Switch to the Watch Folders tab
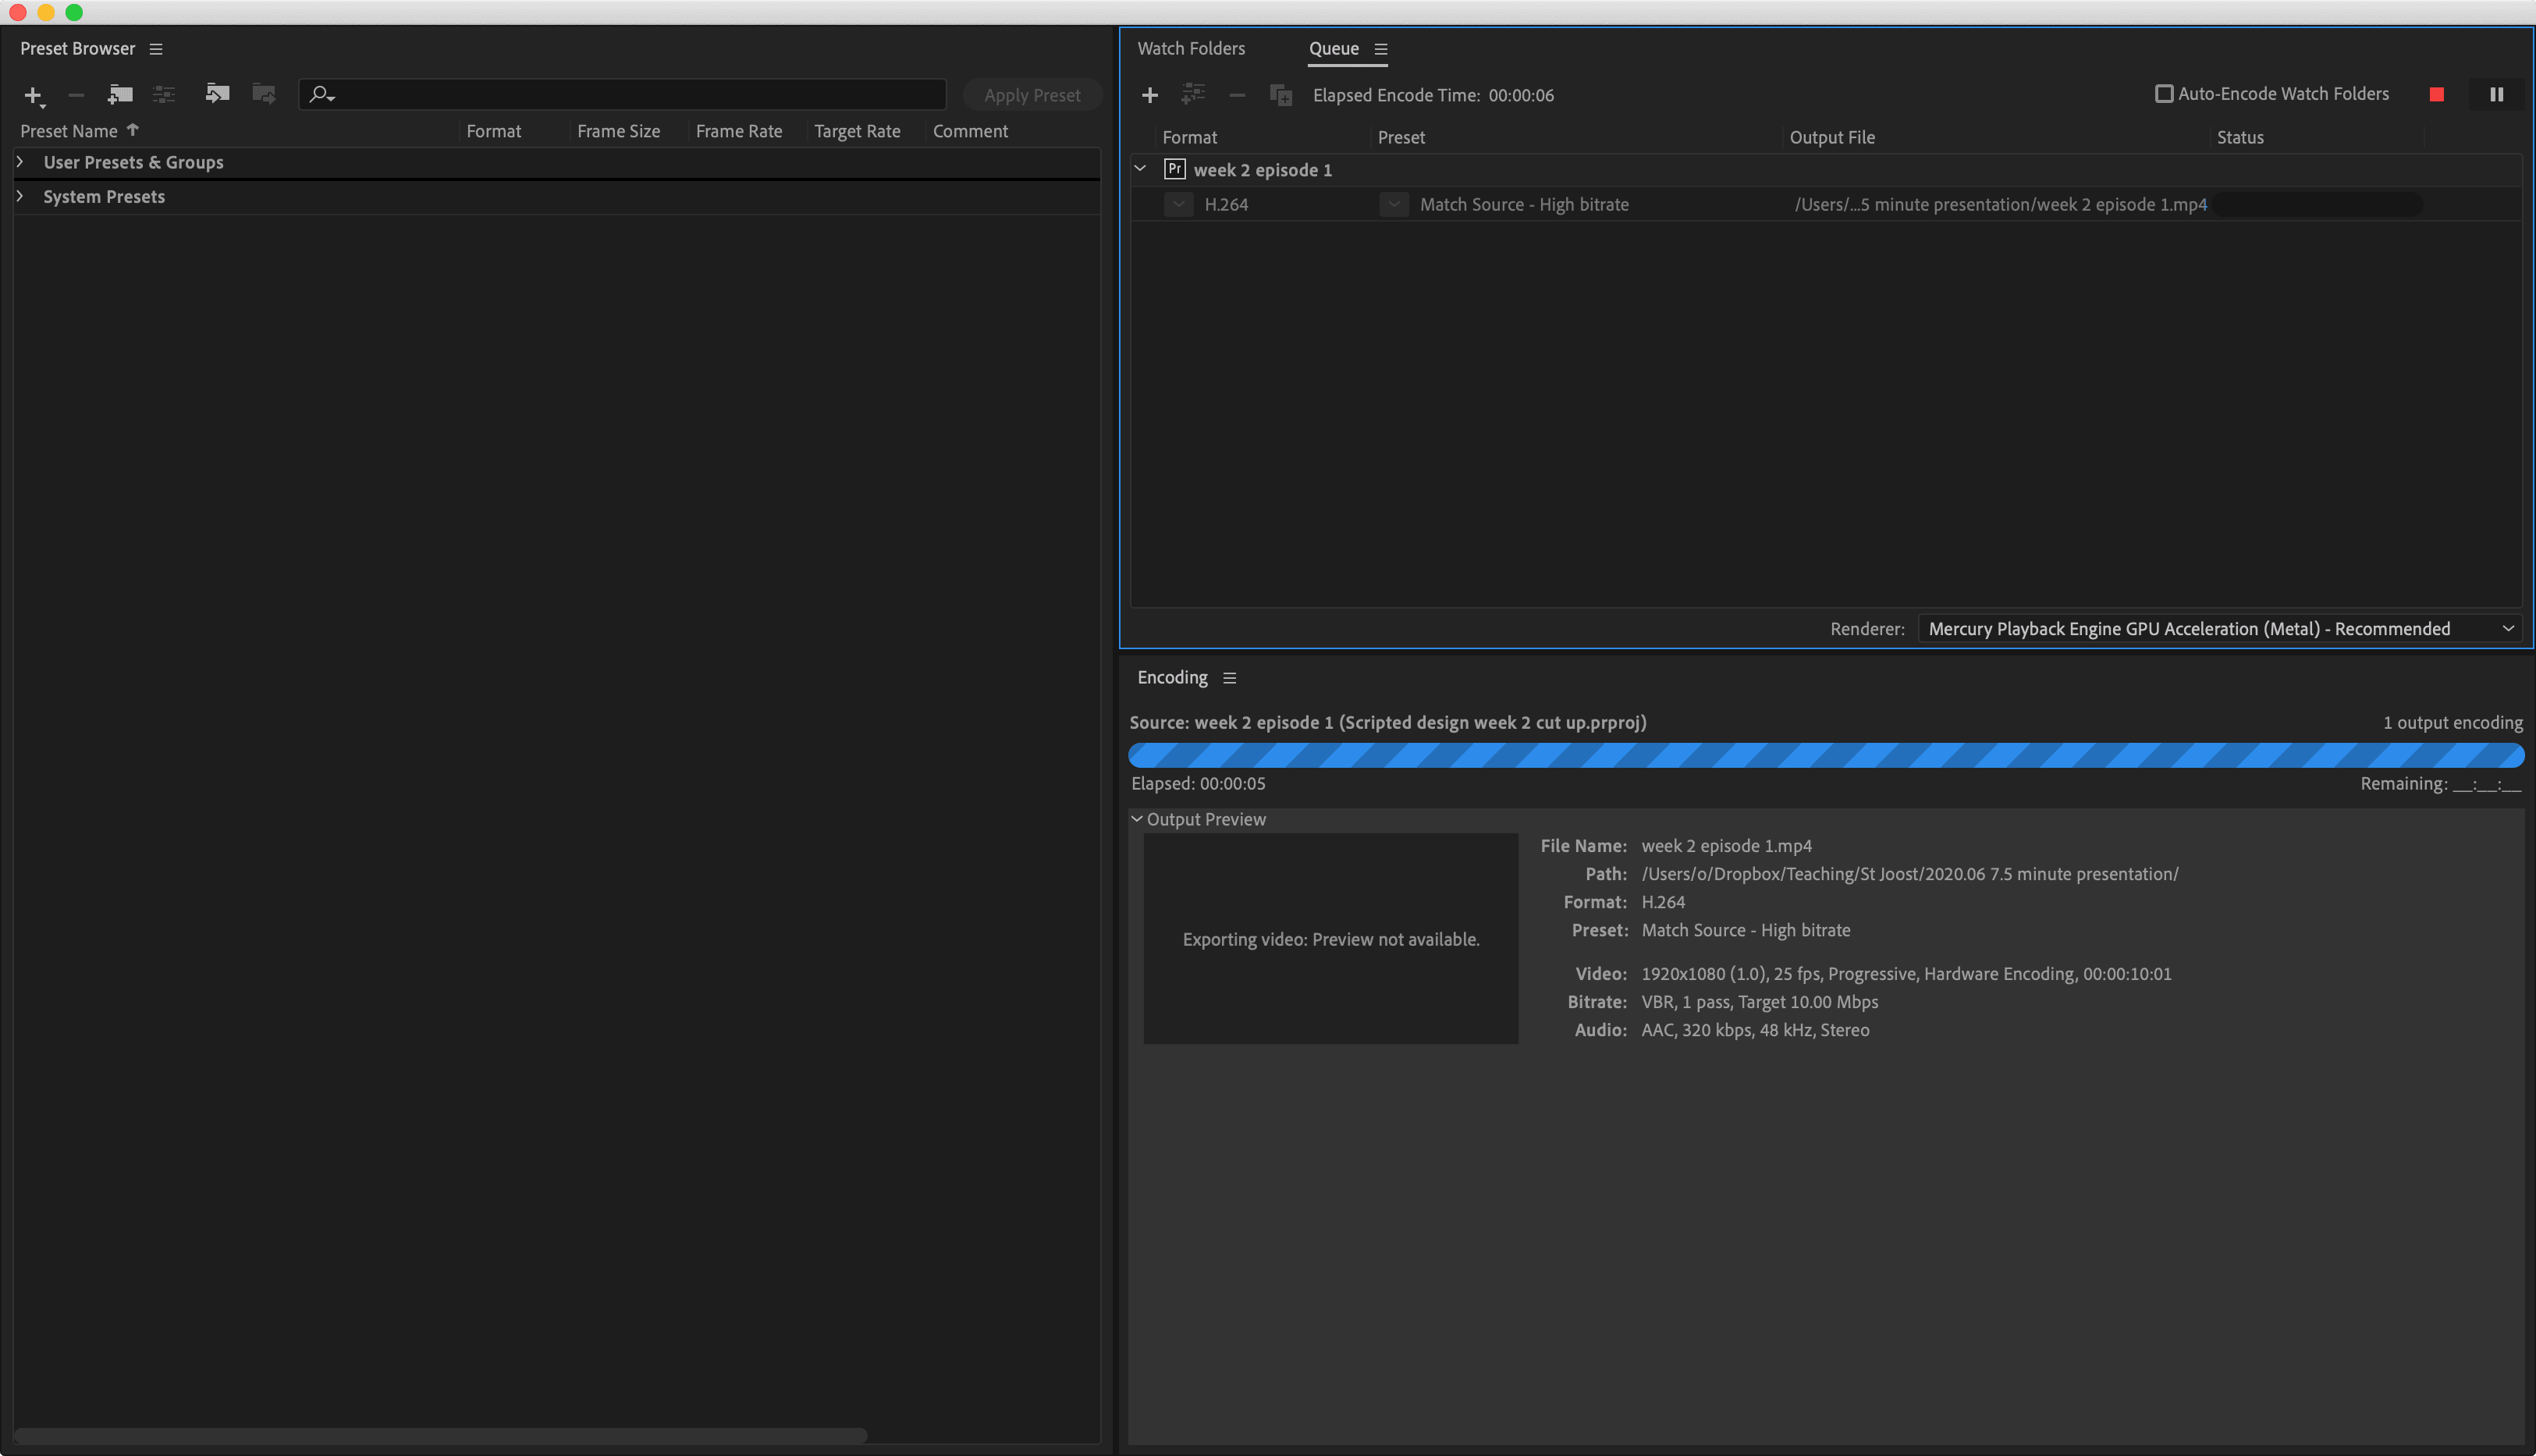2536x1456 pixels. [1191, 49]
